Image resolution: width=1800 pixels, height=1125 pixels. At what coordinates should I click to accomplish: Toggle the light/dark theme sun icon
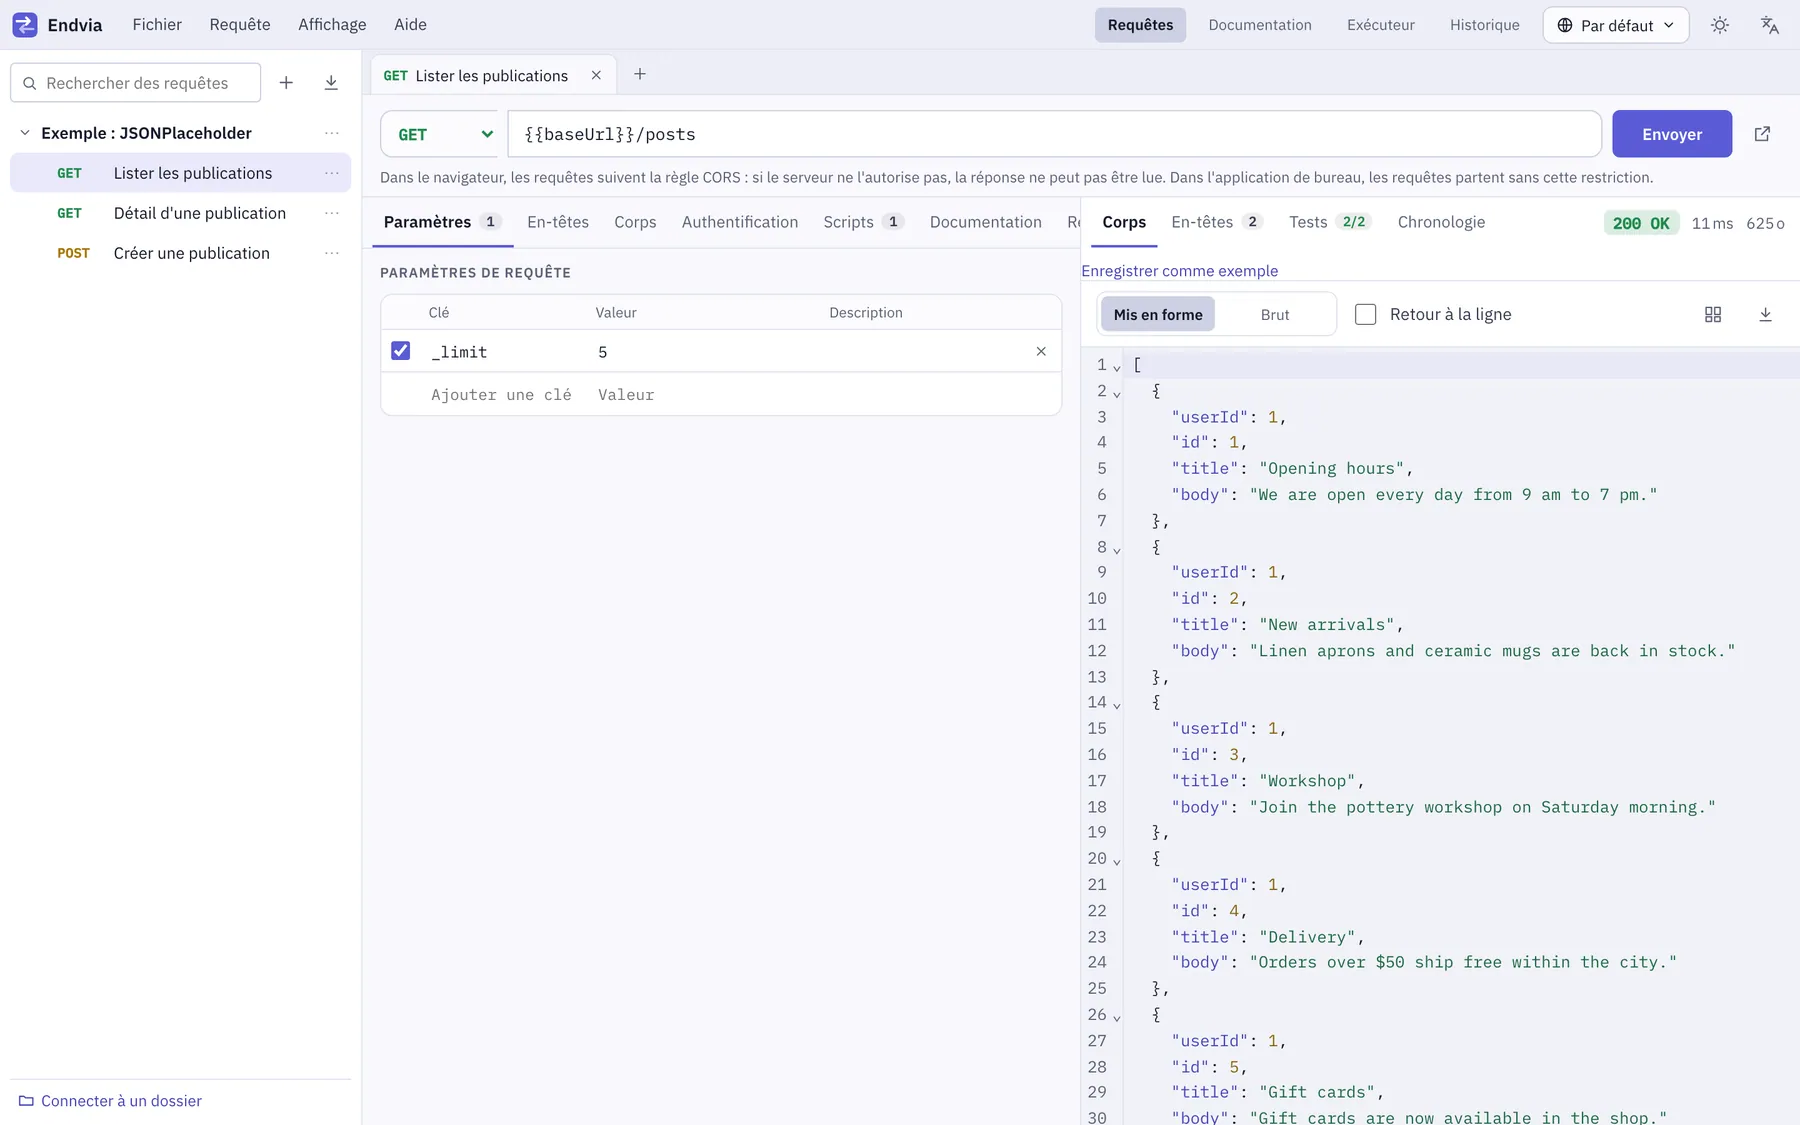[1719, 25]
